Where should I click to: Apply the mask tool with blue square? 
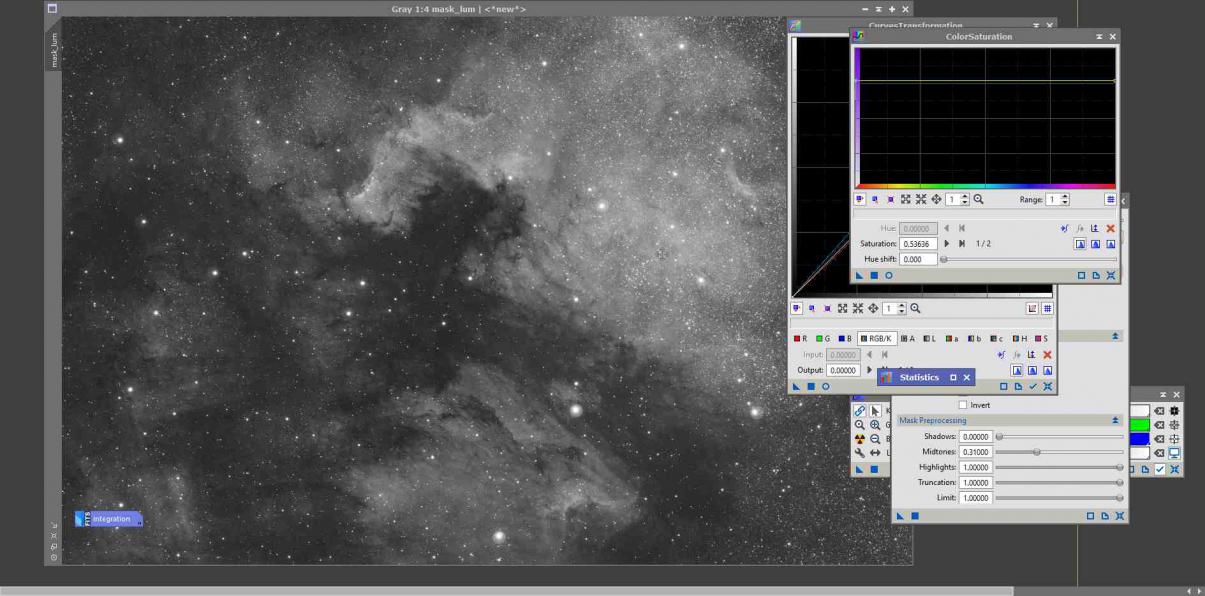(x=914, y=516)
